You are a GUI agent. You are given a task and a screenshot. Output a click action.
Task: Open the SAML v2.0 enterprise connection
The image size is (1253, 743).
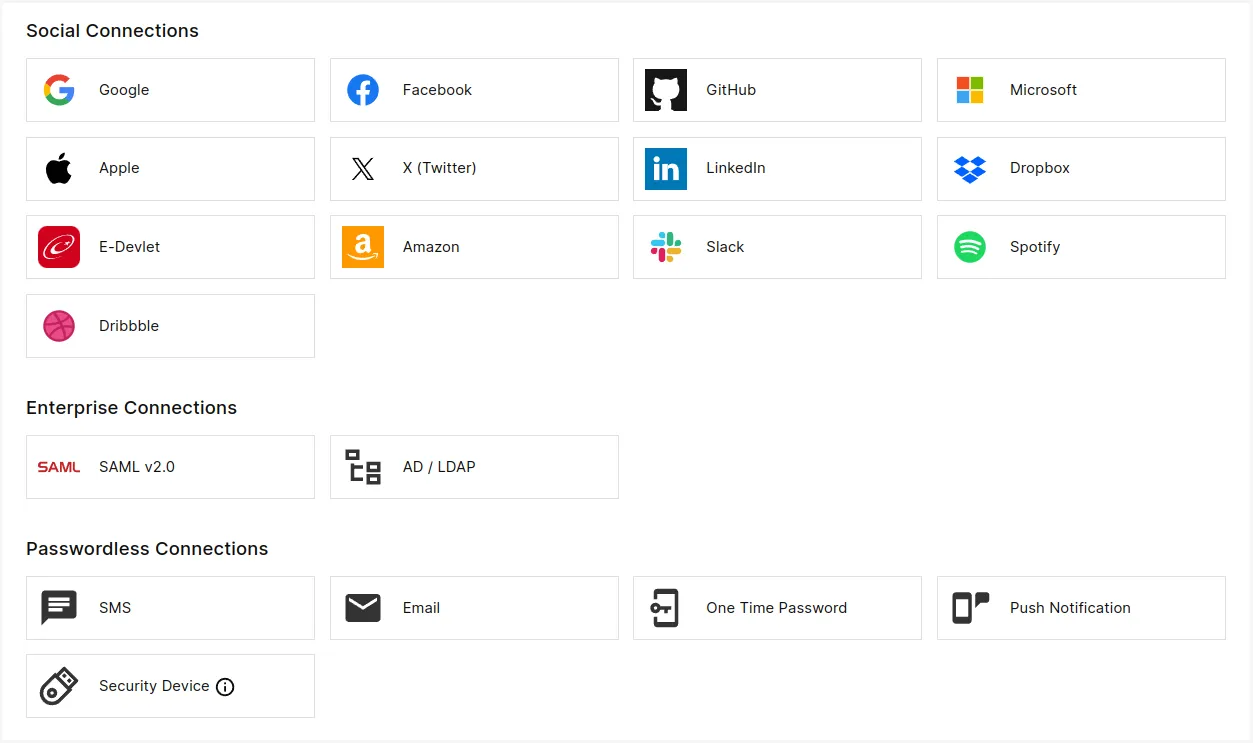click(x=170, y=467)
